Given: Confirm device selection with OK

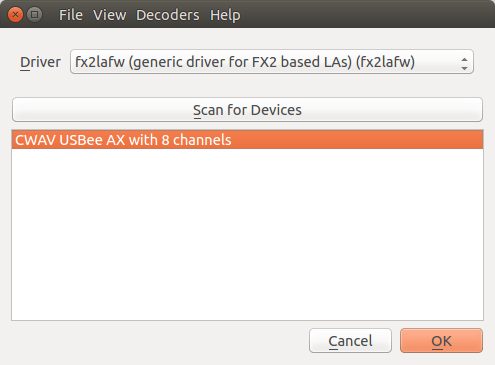Looking at the screenshot, I should tap(441, 341).
